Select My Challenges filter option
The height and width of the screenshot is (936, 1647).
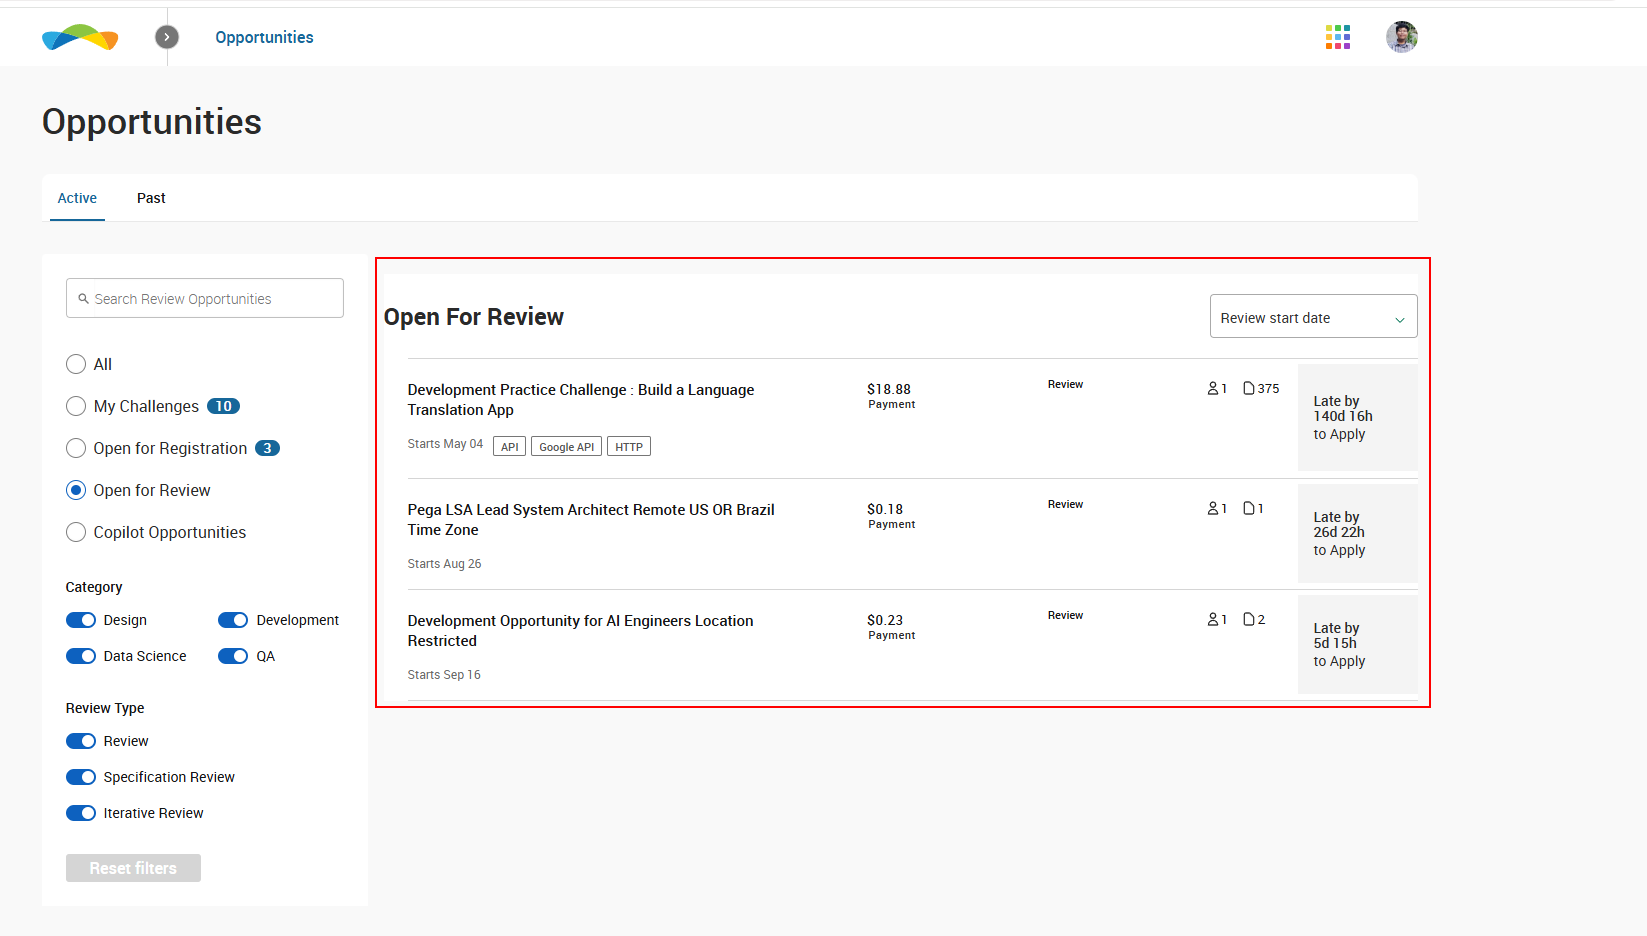click(x=76, y=406)
